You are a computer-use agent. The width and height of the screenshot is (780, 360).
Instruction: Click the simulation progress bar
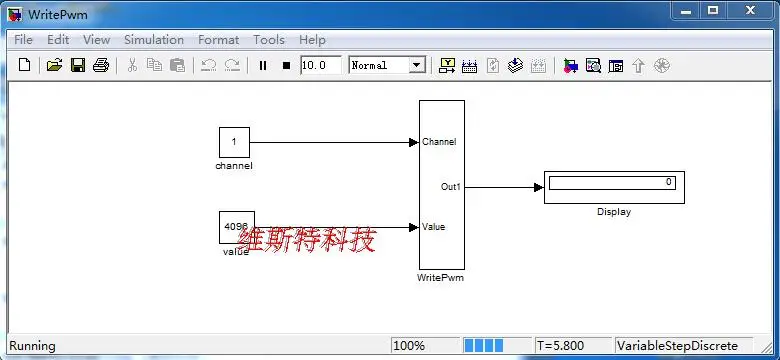(496, 346)
